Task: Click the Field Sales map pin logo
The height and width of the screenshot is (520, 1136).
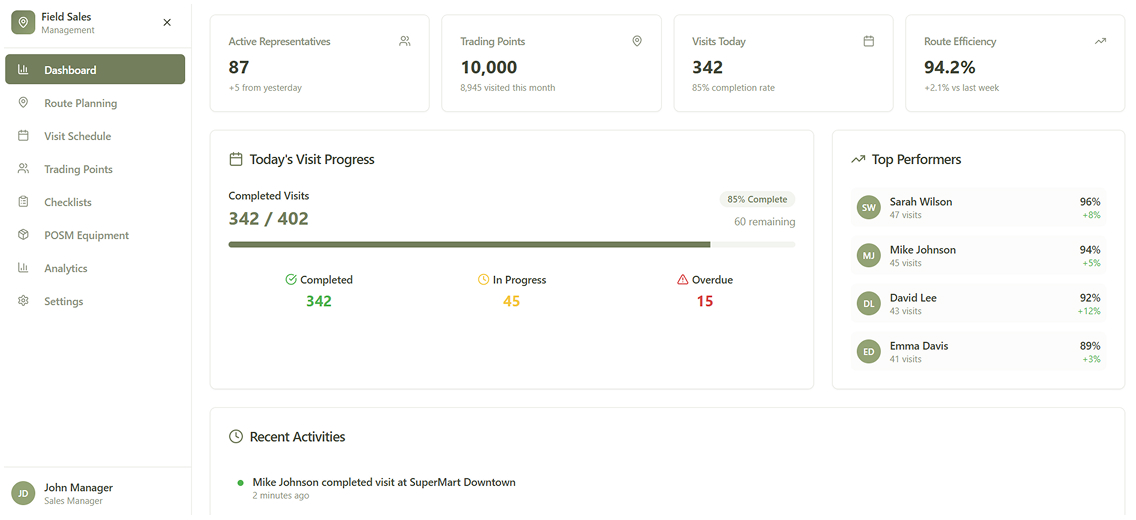Action: [x=23, y=23]
